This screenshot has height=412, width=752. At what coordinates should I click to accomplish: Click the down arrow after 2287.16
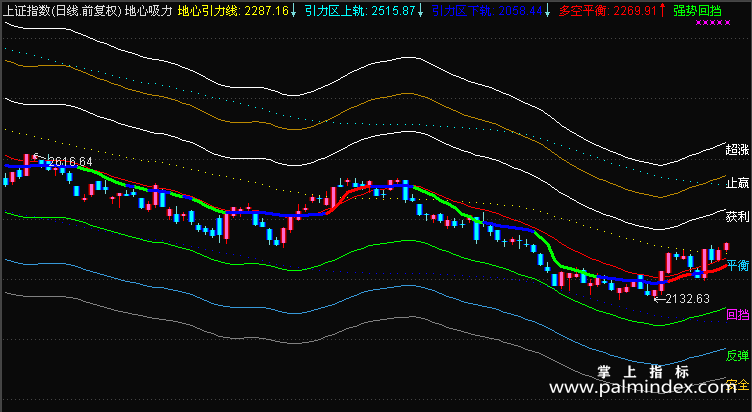[x=294, y=10]
